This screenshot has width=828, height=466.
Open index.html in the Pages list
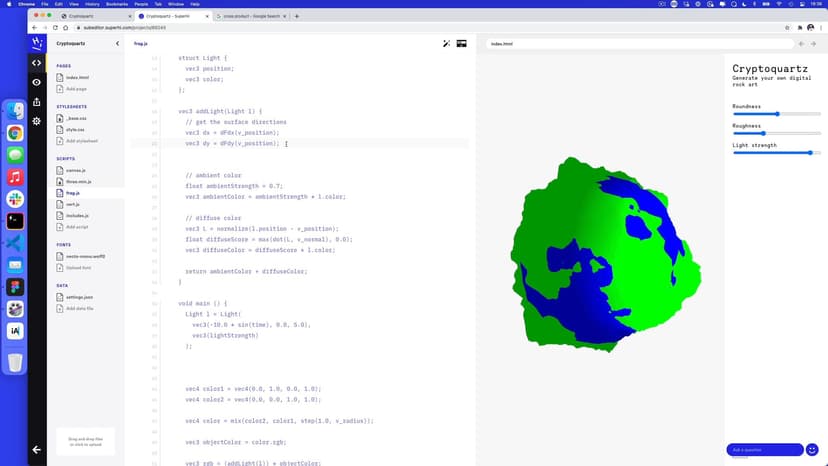[x=76, y=77]
